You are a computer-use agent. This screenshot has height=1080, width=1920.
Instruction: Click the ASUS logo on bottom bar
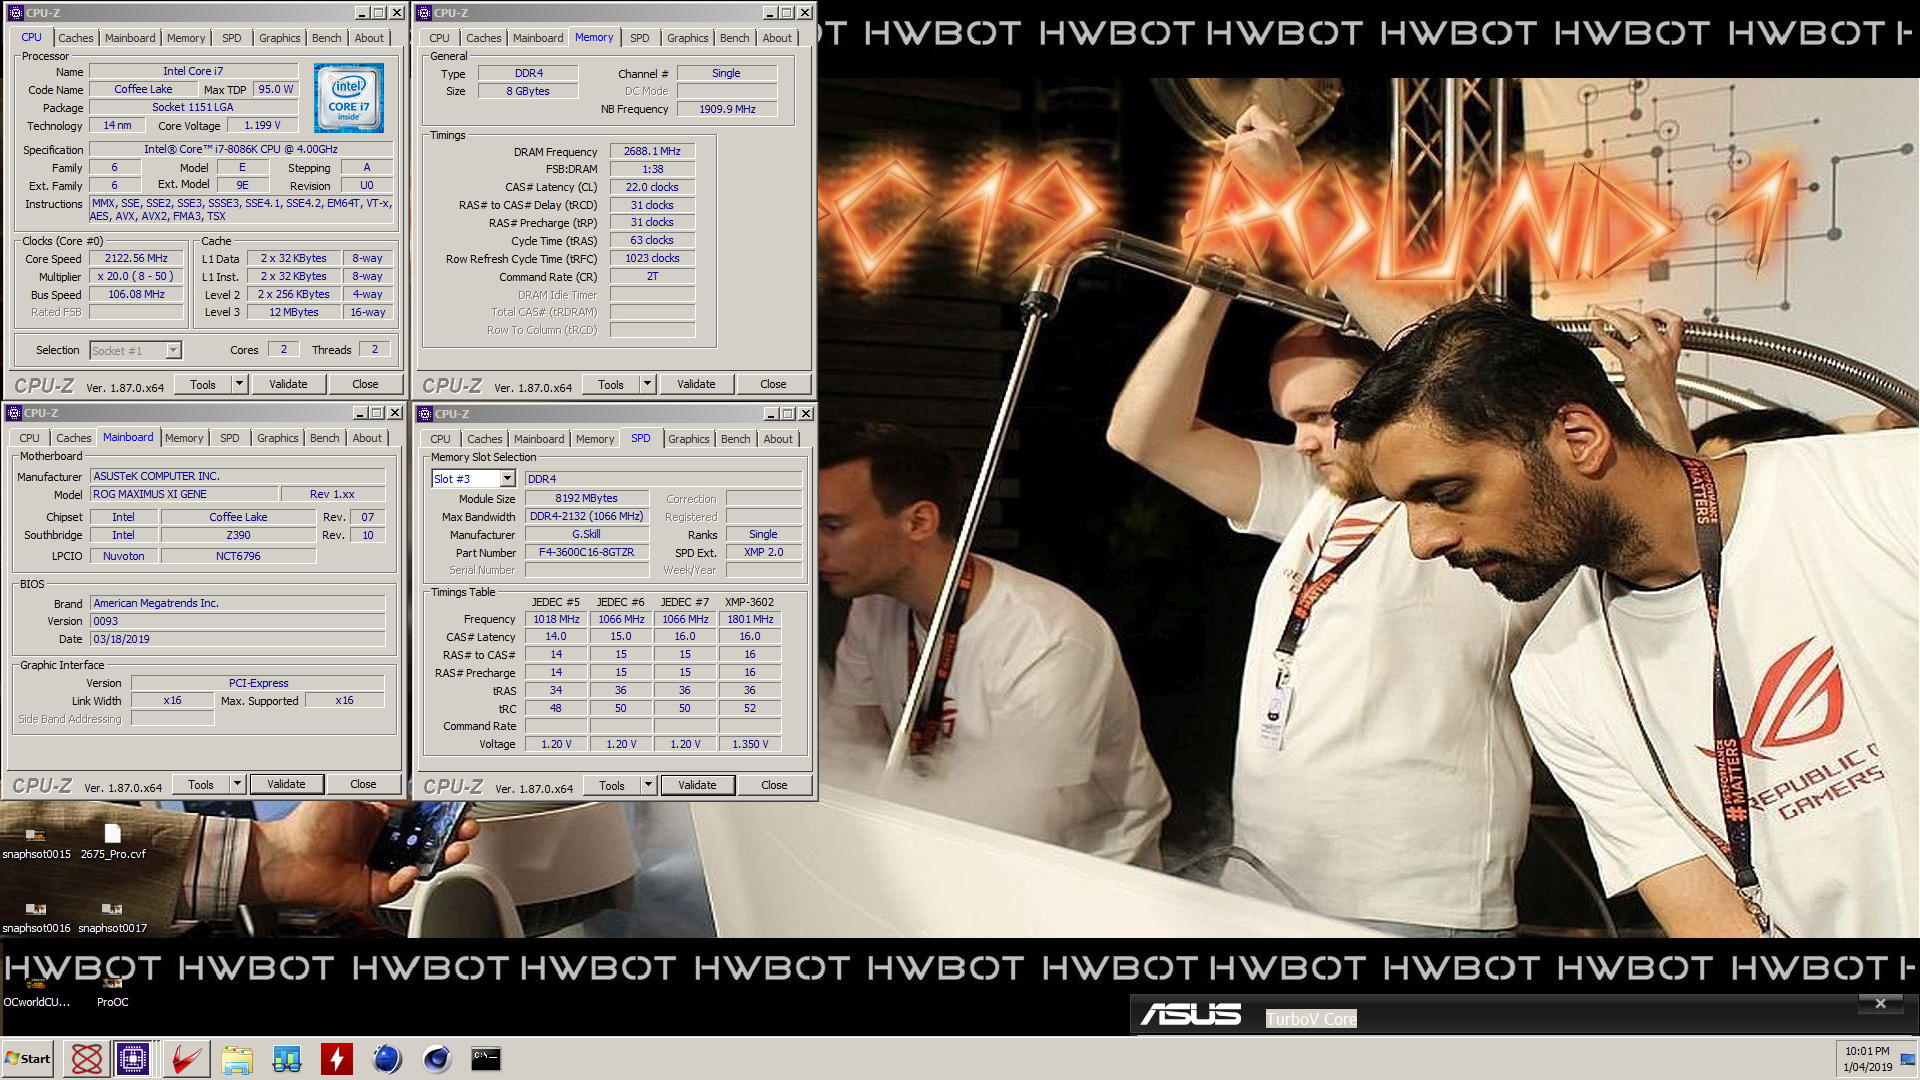click(1191, 1015)
